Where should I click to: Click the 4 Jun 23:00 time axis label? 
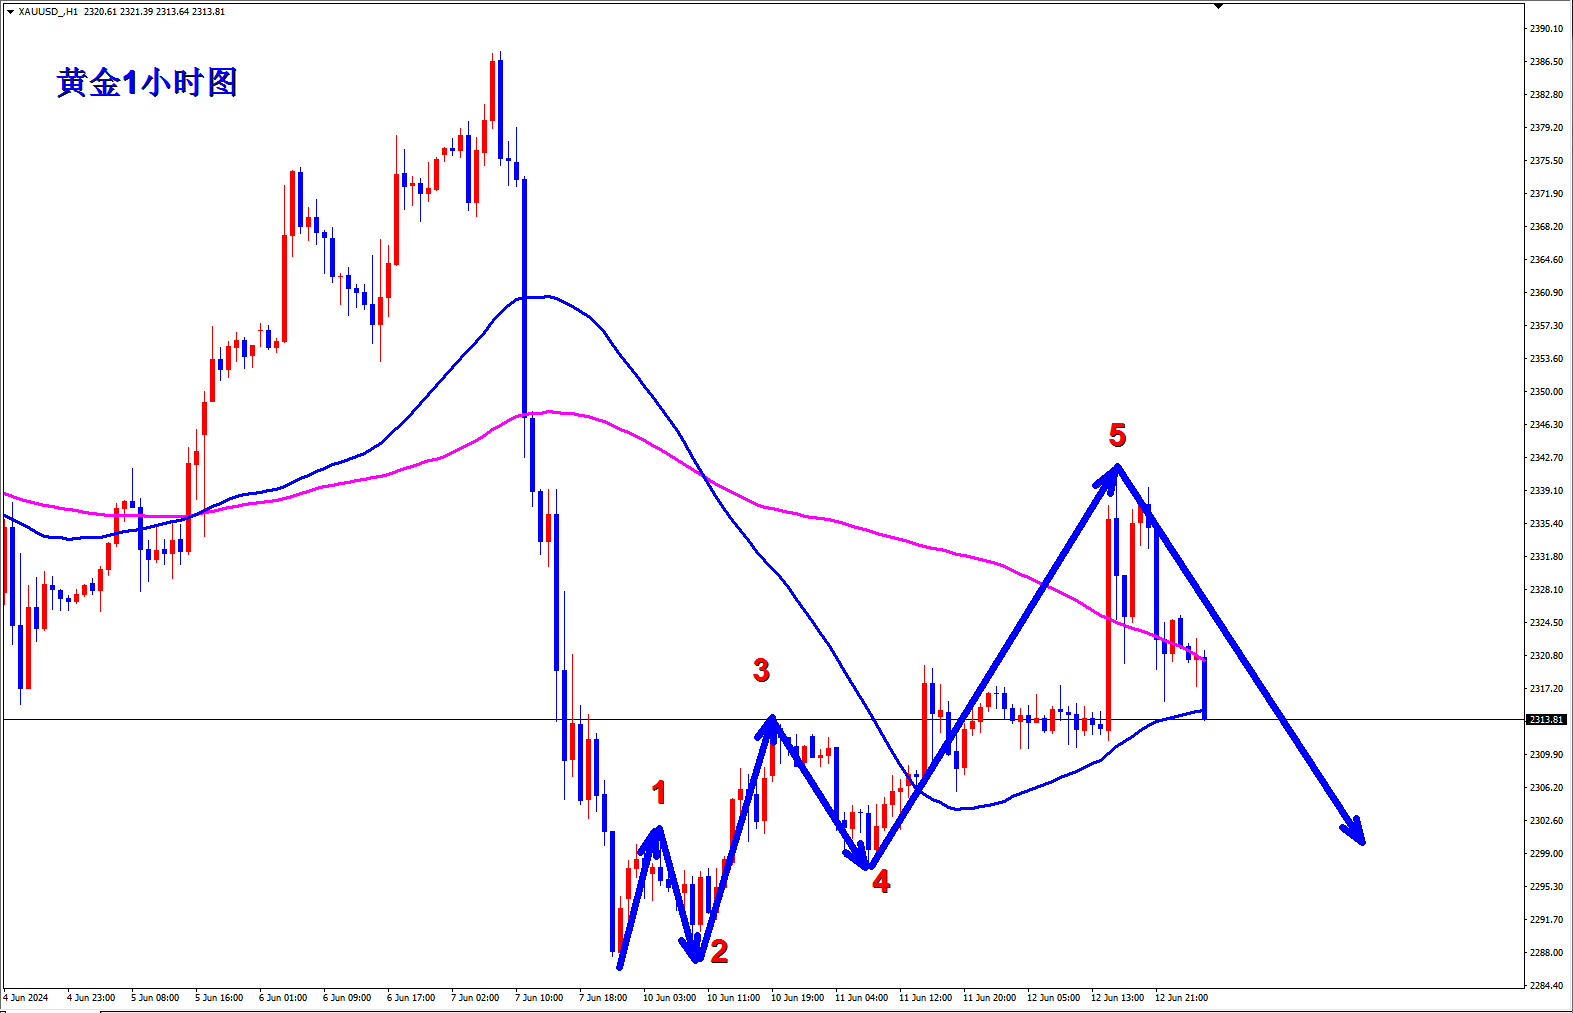91,998
